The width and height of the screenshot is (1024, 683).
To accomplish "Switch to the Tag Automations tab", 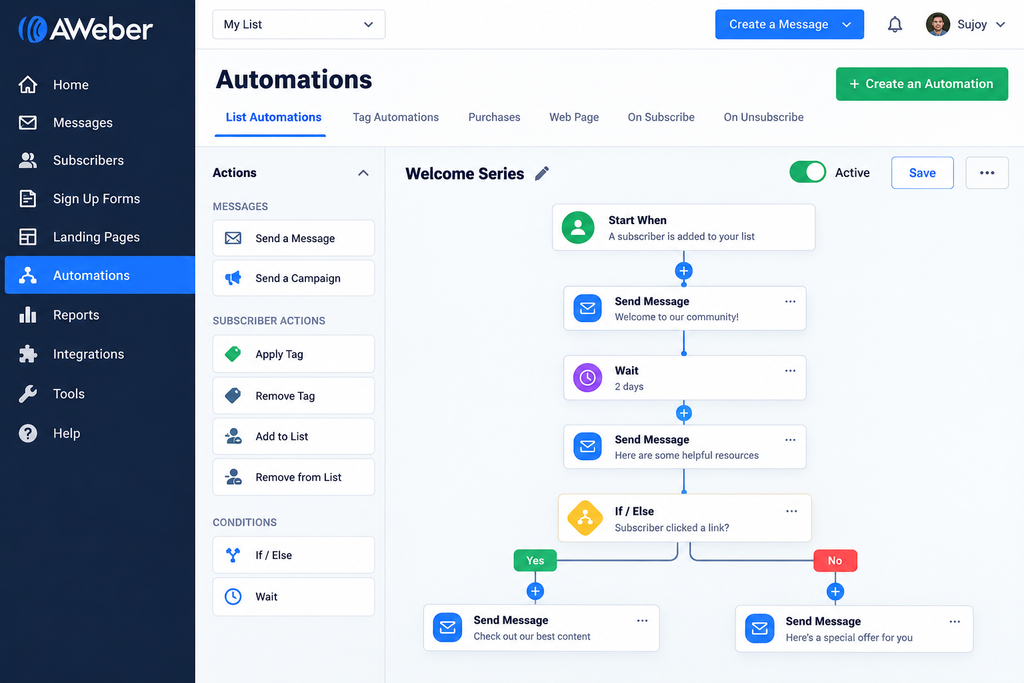I will tap(396, 118).
